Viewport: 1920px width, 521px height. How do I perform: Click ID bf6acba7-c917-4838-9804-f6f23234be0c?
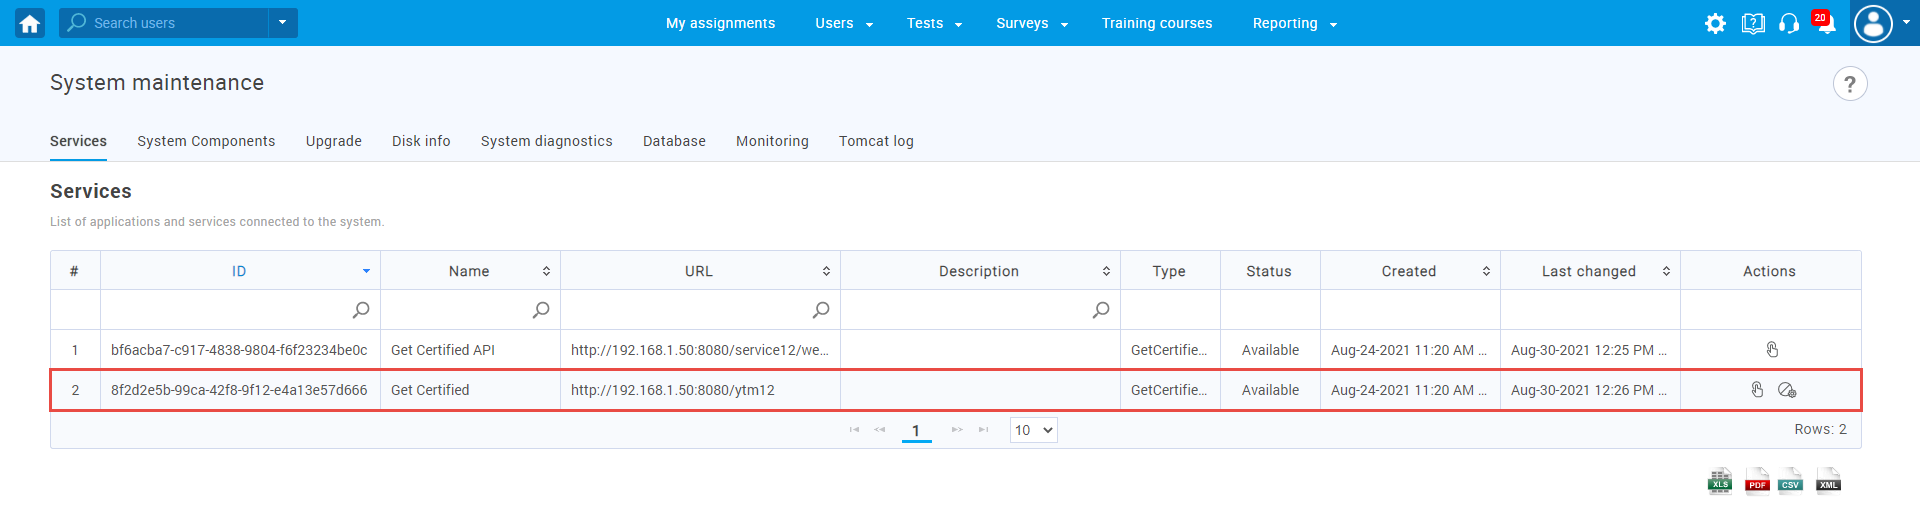(x=239, y=350)
